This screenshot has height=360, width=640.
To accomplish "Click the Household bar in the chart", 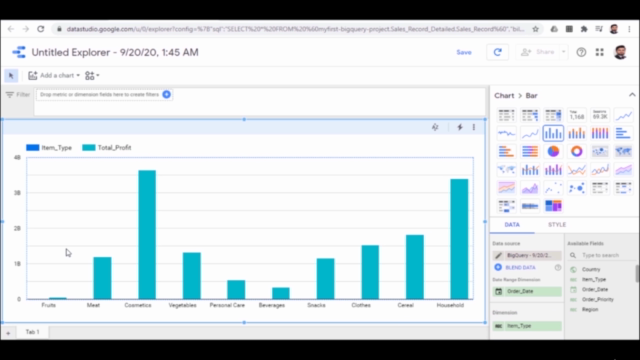I will tap(459, 239).
